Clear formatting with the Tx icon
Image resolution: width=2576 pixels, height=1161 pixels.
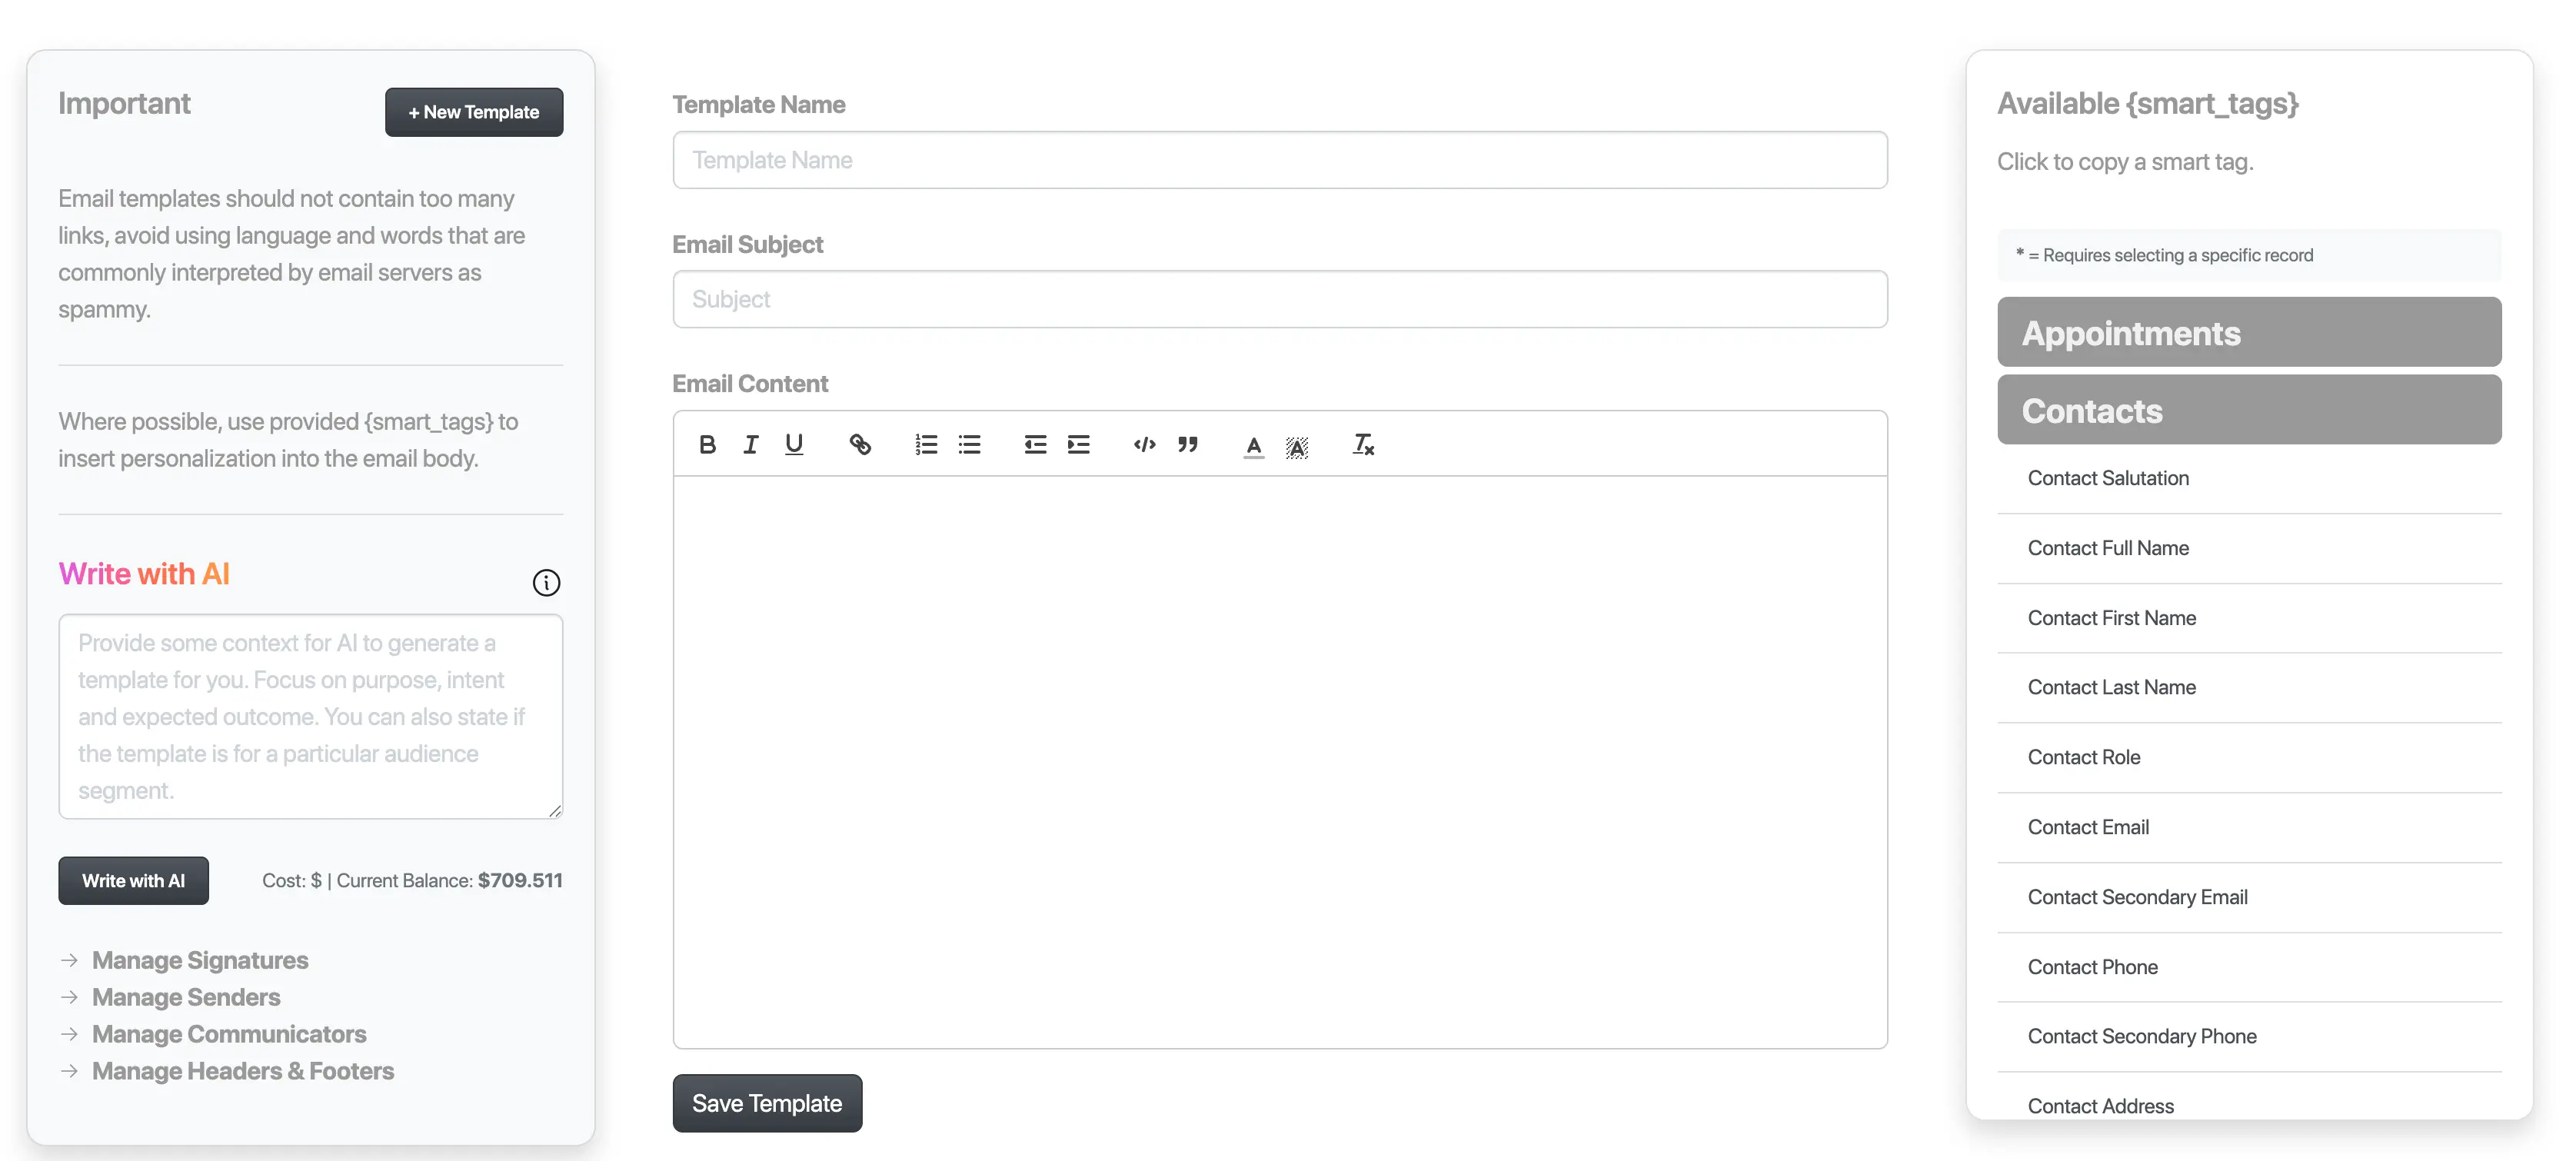(x=1363, y=445)
